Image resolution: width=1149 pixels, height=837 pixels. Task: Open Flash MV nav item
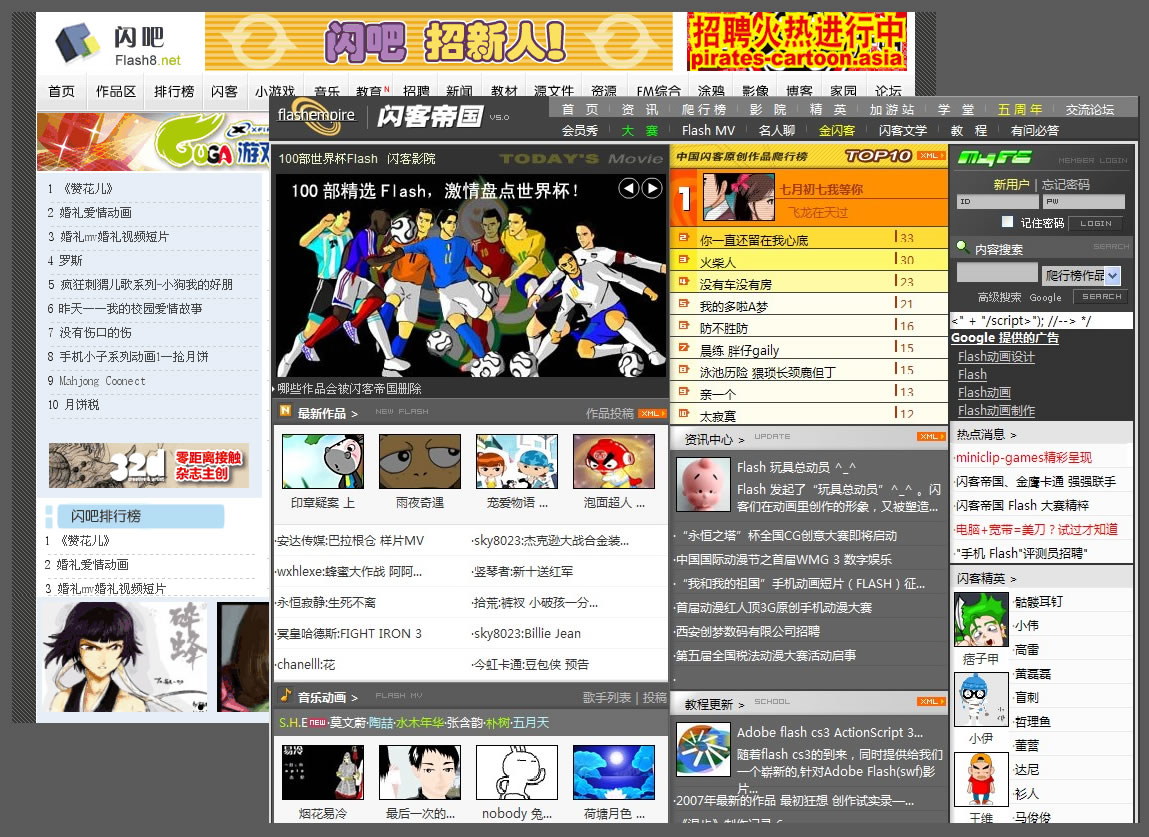coord(708,130)
